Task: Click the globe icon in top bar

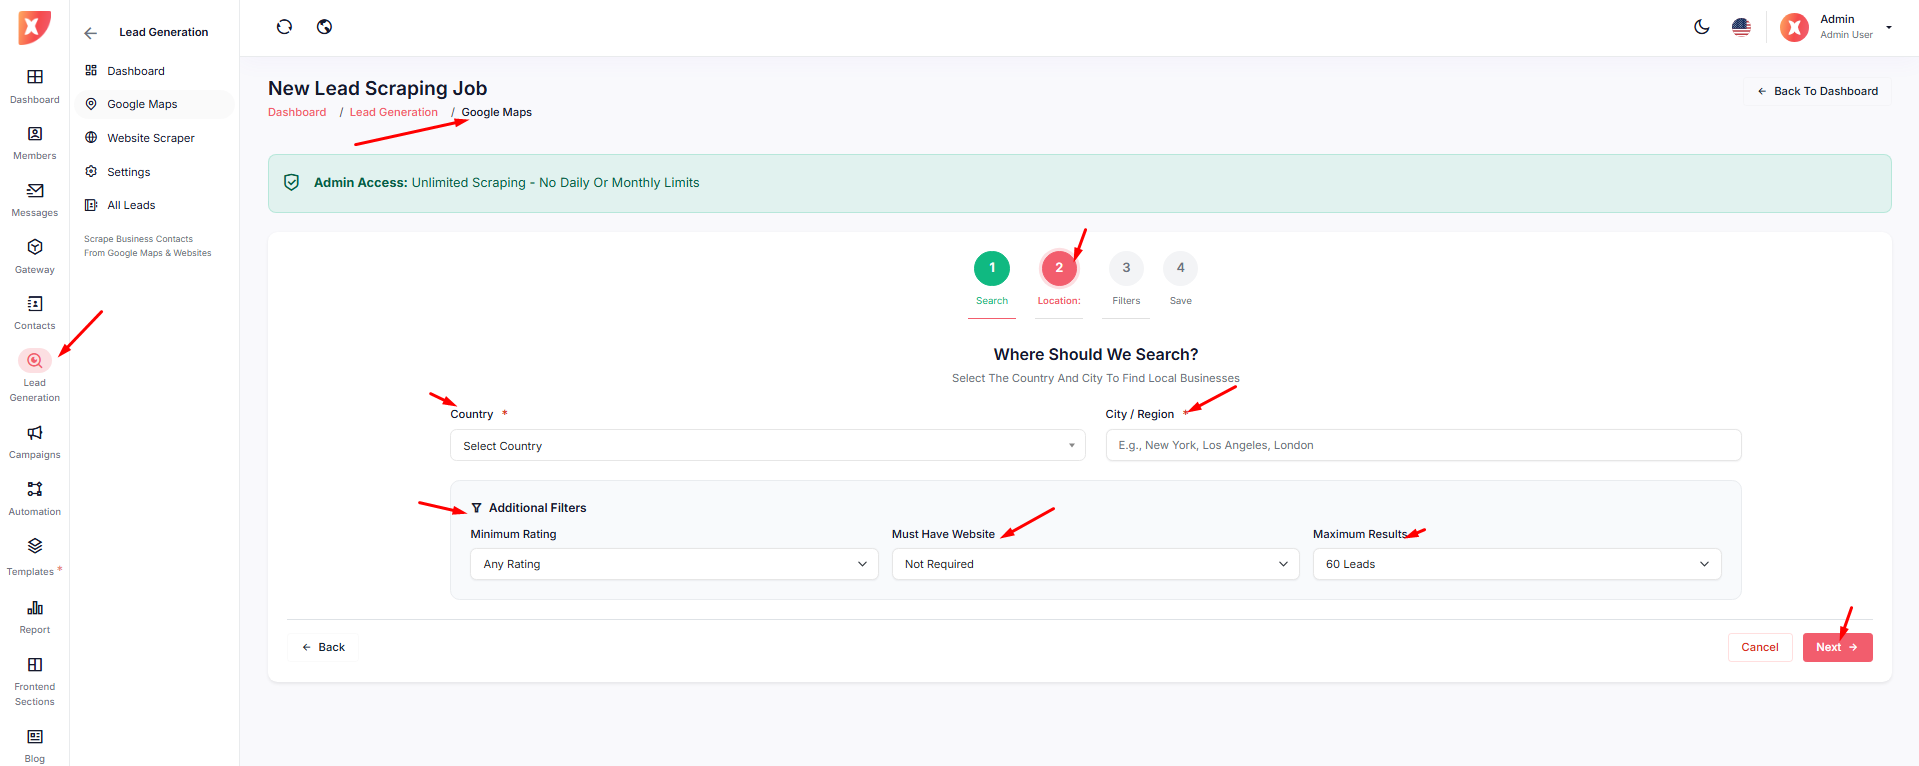Action: [x=324, y=27]
